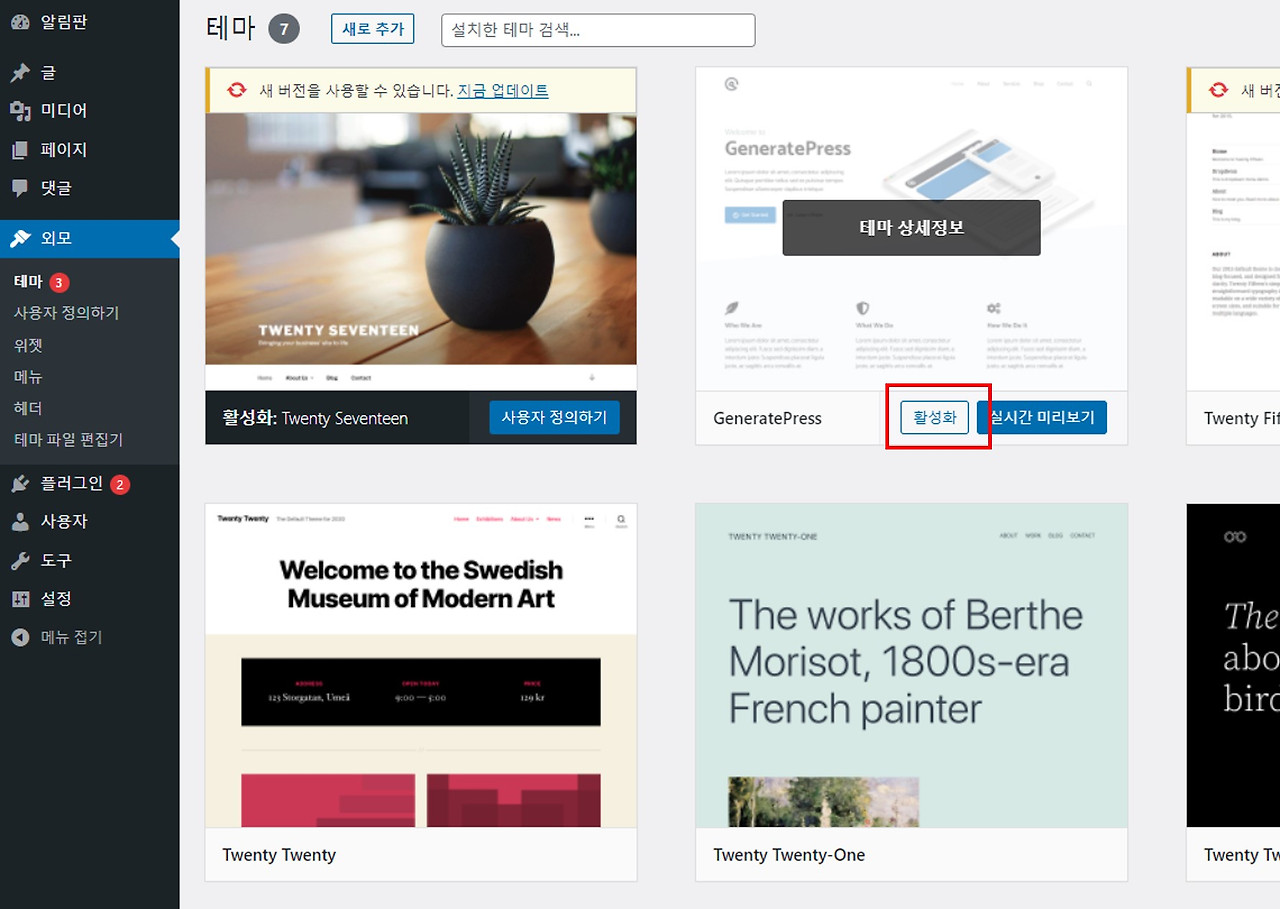
Task: Activate GeneratePress with 활성화 button
Action: (x=935, y=418)
